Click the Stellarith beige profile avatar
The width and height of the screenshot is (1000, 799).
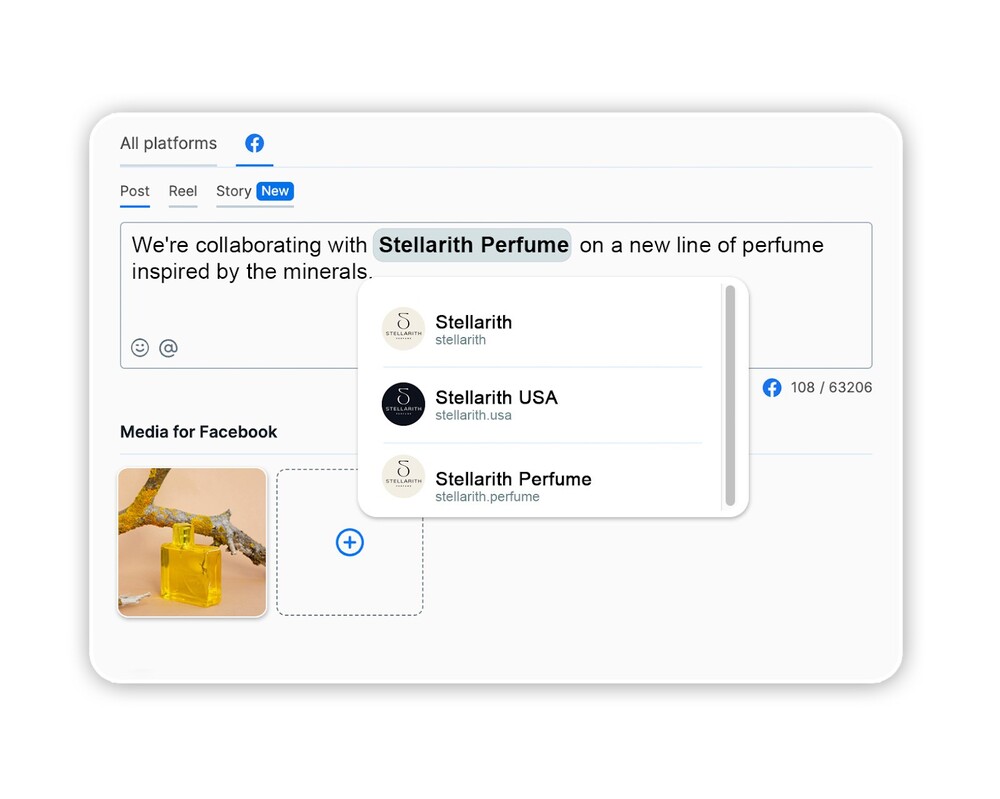coord(403,329)
